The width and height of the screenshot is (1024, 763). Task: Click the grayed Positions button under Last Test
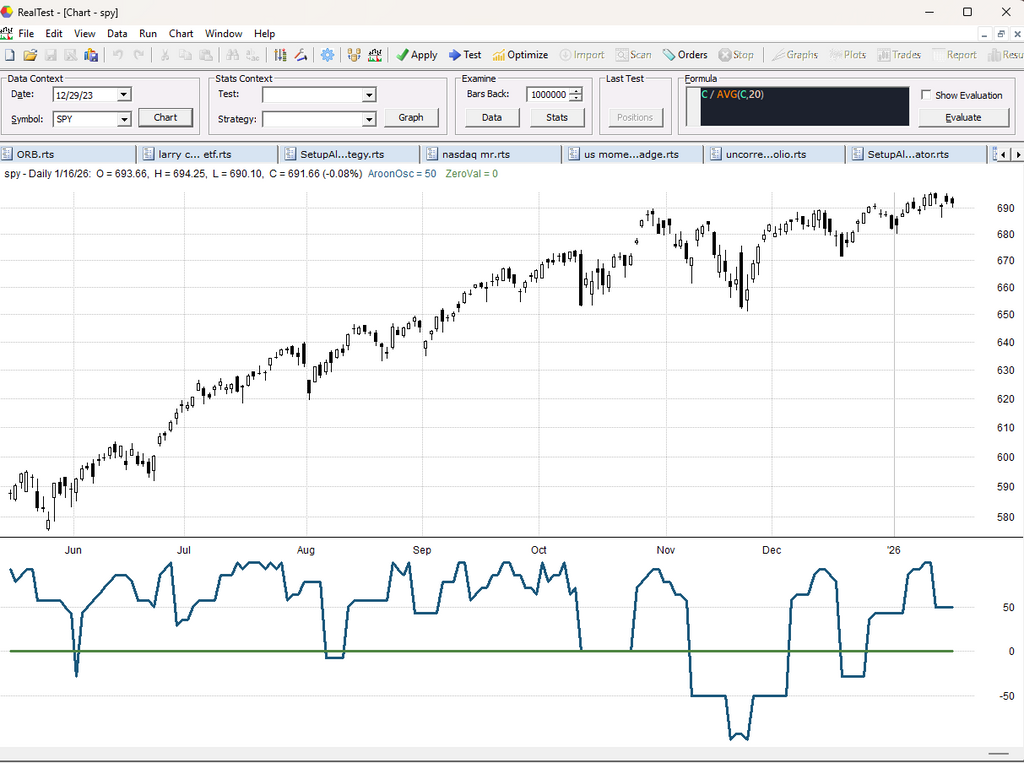[635, 118]
